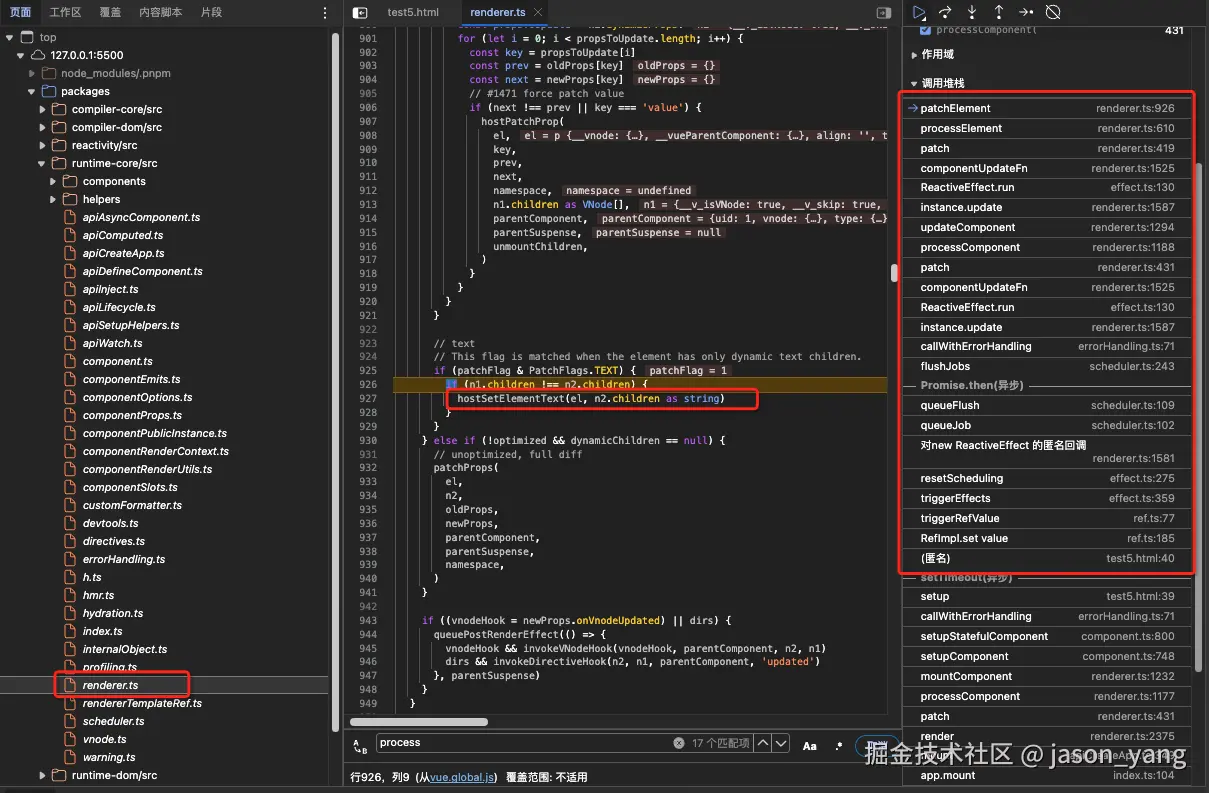1209x793 pixels.
Task: Switch to the test5.html editor tab
Action: 412,13
